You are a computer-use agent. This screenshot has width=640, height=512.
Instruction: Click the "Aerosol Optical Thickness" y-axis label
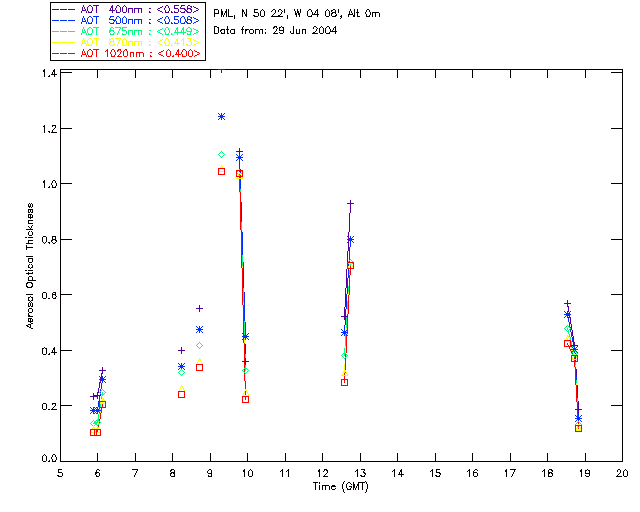30,266
